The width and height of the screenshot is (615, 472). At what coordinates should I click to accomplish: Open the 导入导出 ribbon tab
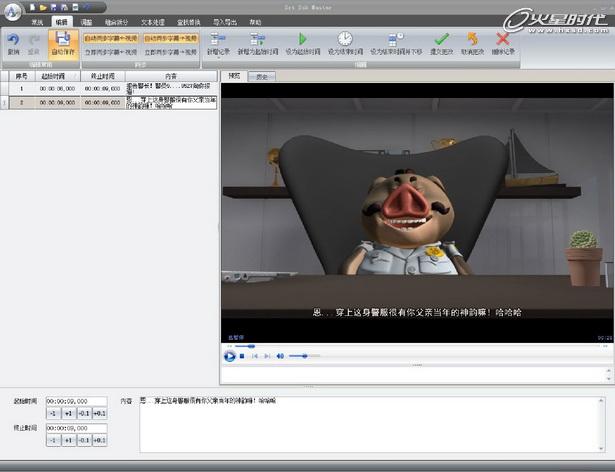pos(225,22)
